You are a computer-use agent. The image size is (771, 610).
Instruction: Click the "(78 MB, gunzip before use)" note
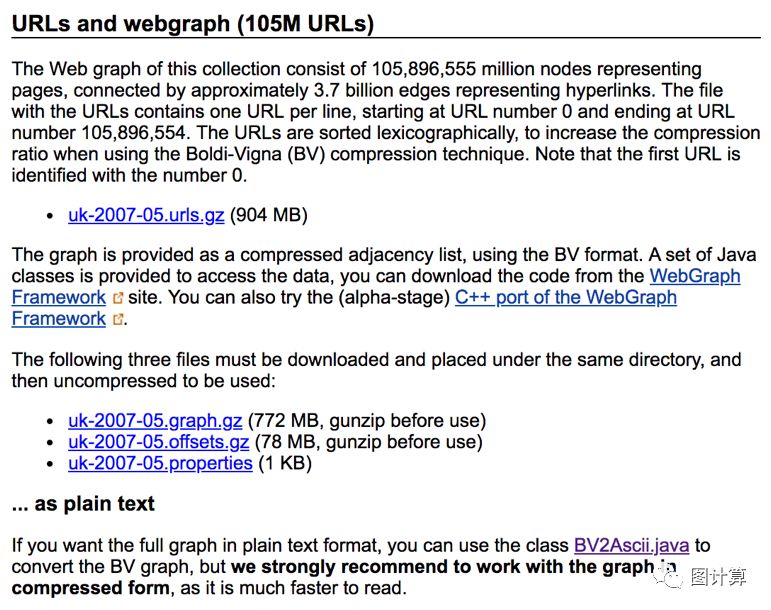pos(368,442)
